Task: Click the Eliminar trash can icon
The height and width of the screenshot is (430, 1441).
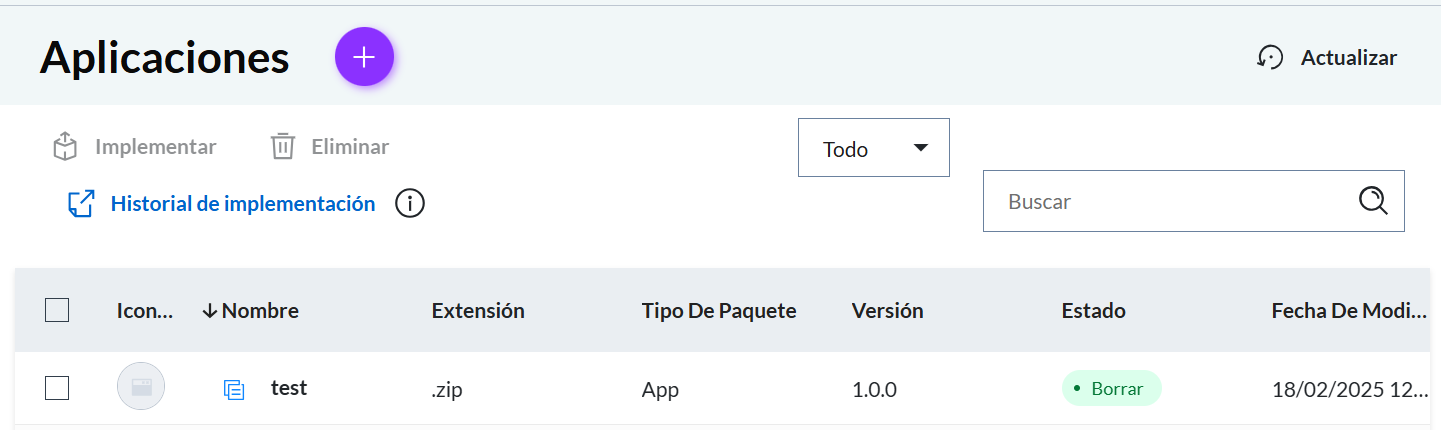Action: [x=283, y=147]
